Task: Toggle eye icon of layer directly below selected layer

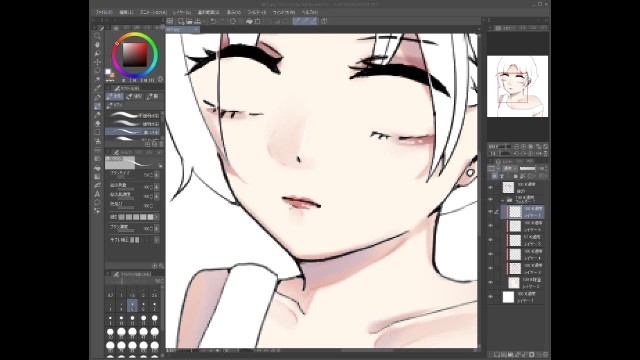Action: (x=491, y=226)
